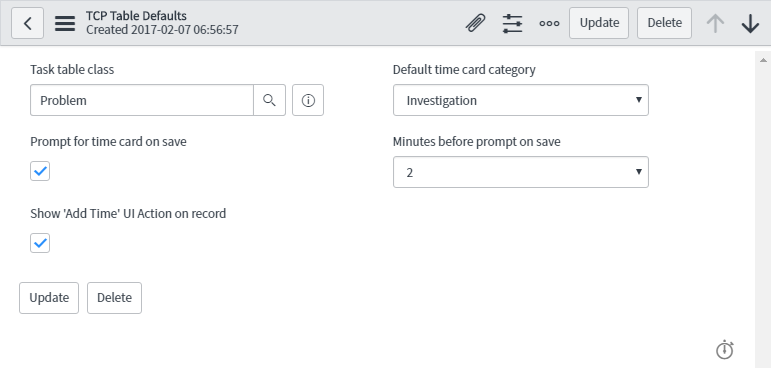Image resolution: width=771 pixels, height=368 pixels.
Task: Click the bottom Update button
Action: pos(49,298)
